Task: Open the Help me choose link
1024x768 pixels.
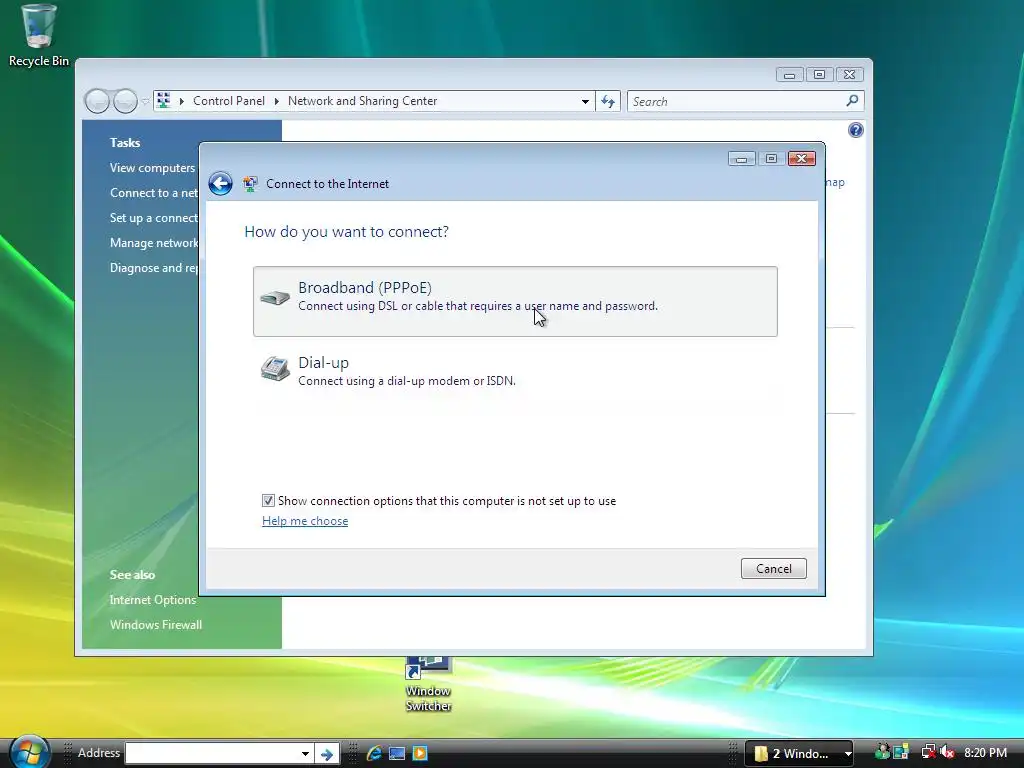Action: pyautogui.click(x=305, y=521)
